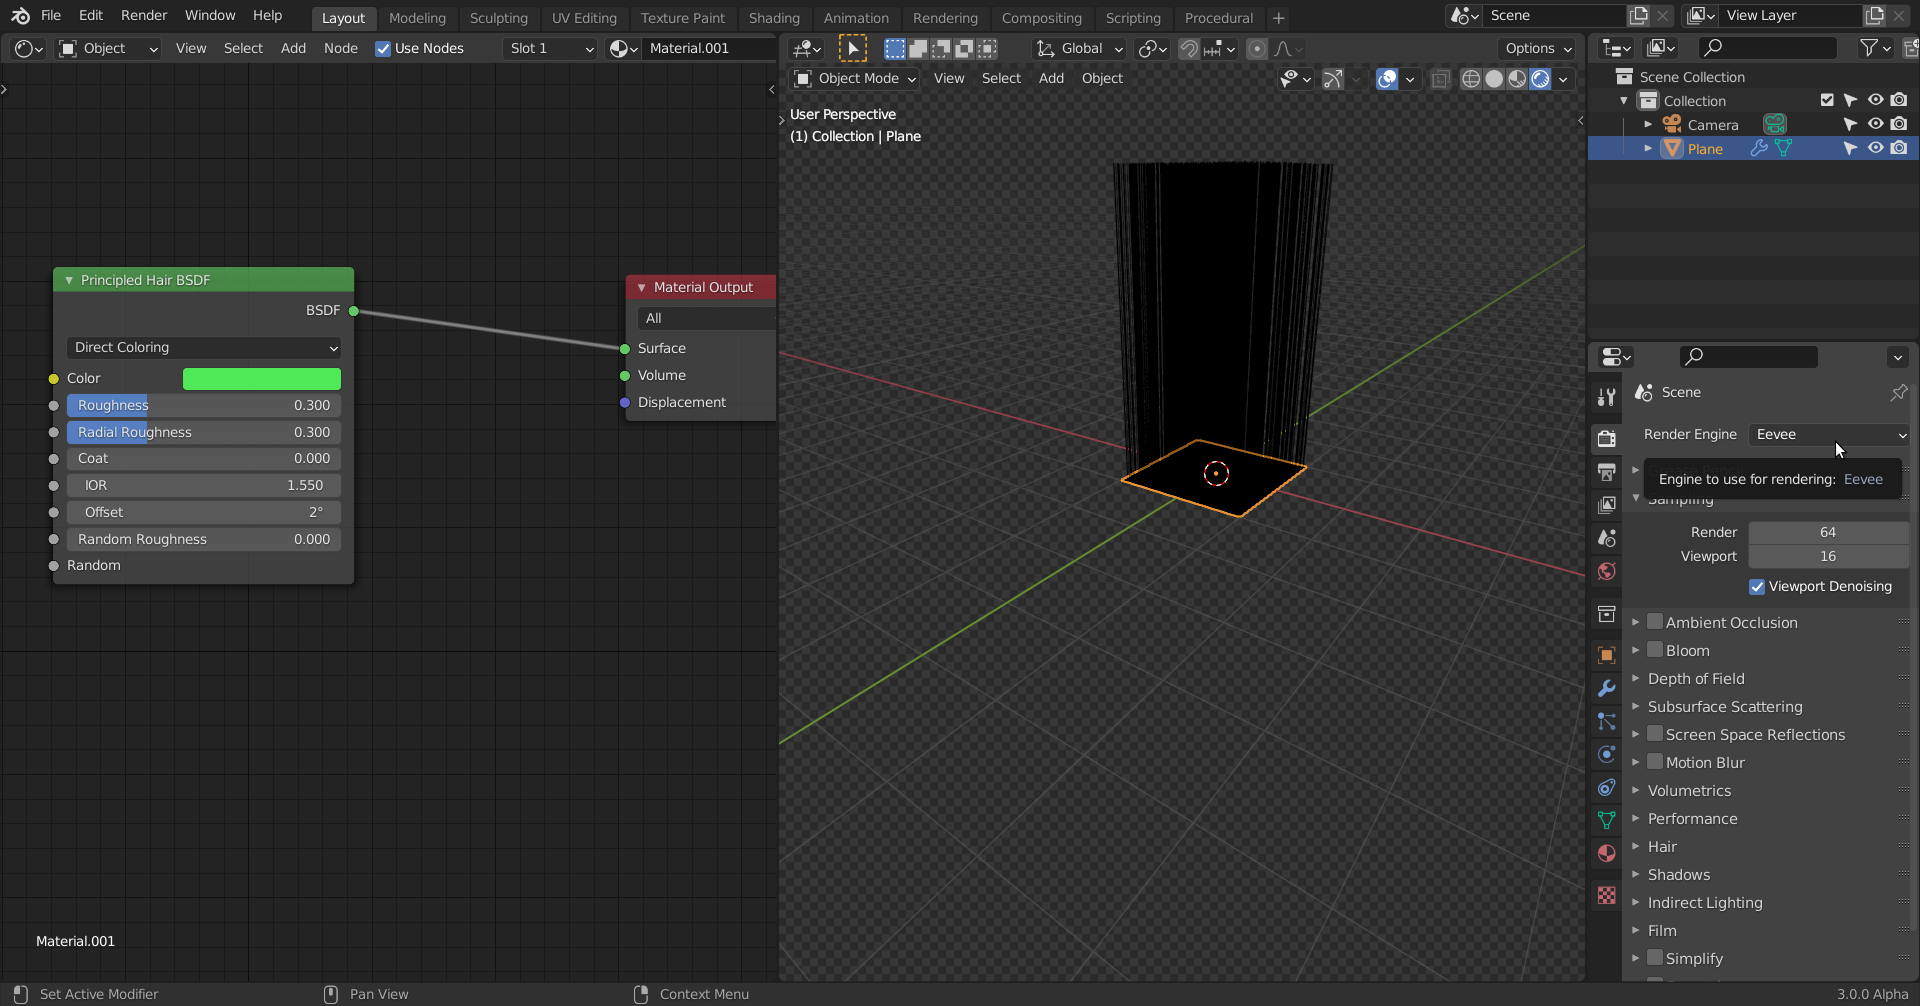Open Render Engine dropdown showing Eevee
This screenshot has width=1920, height=1006.
(x=1830, y=434)
